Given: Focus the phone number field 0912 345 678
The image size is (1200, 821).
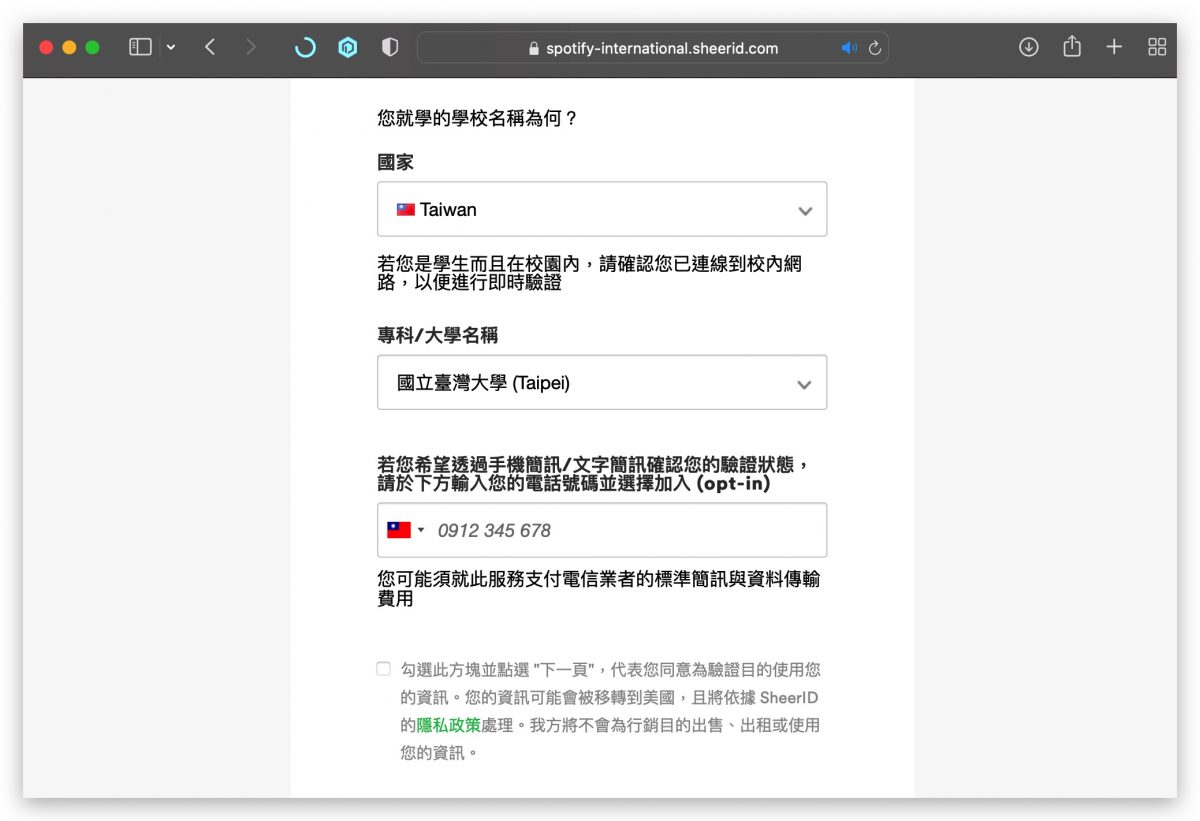Looking at the screenshot, I should tap(602, 530).
